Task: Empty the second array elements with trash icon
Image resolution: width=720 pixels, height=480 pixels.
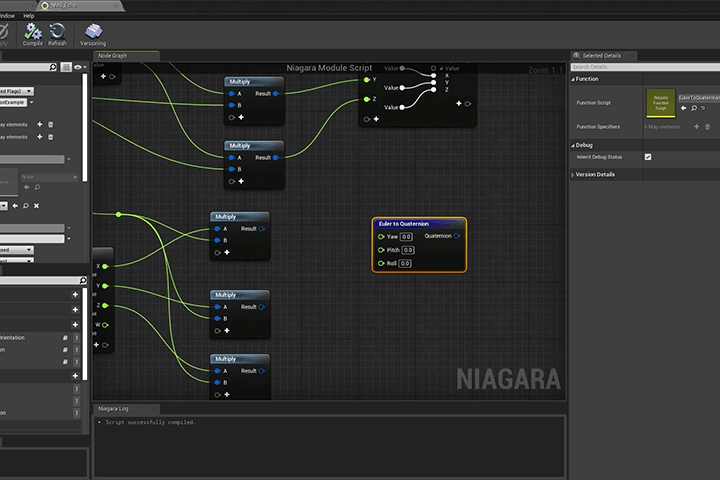Action: coord(51,137)
